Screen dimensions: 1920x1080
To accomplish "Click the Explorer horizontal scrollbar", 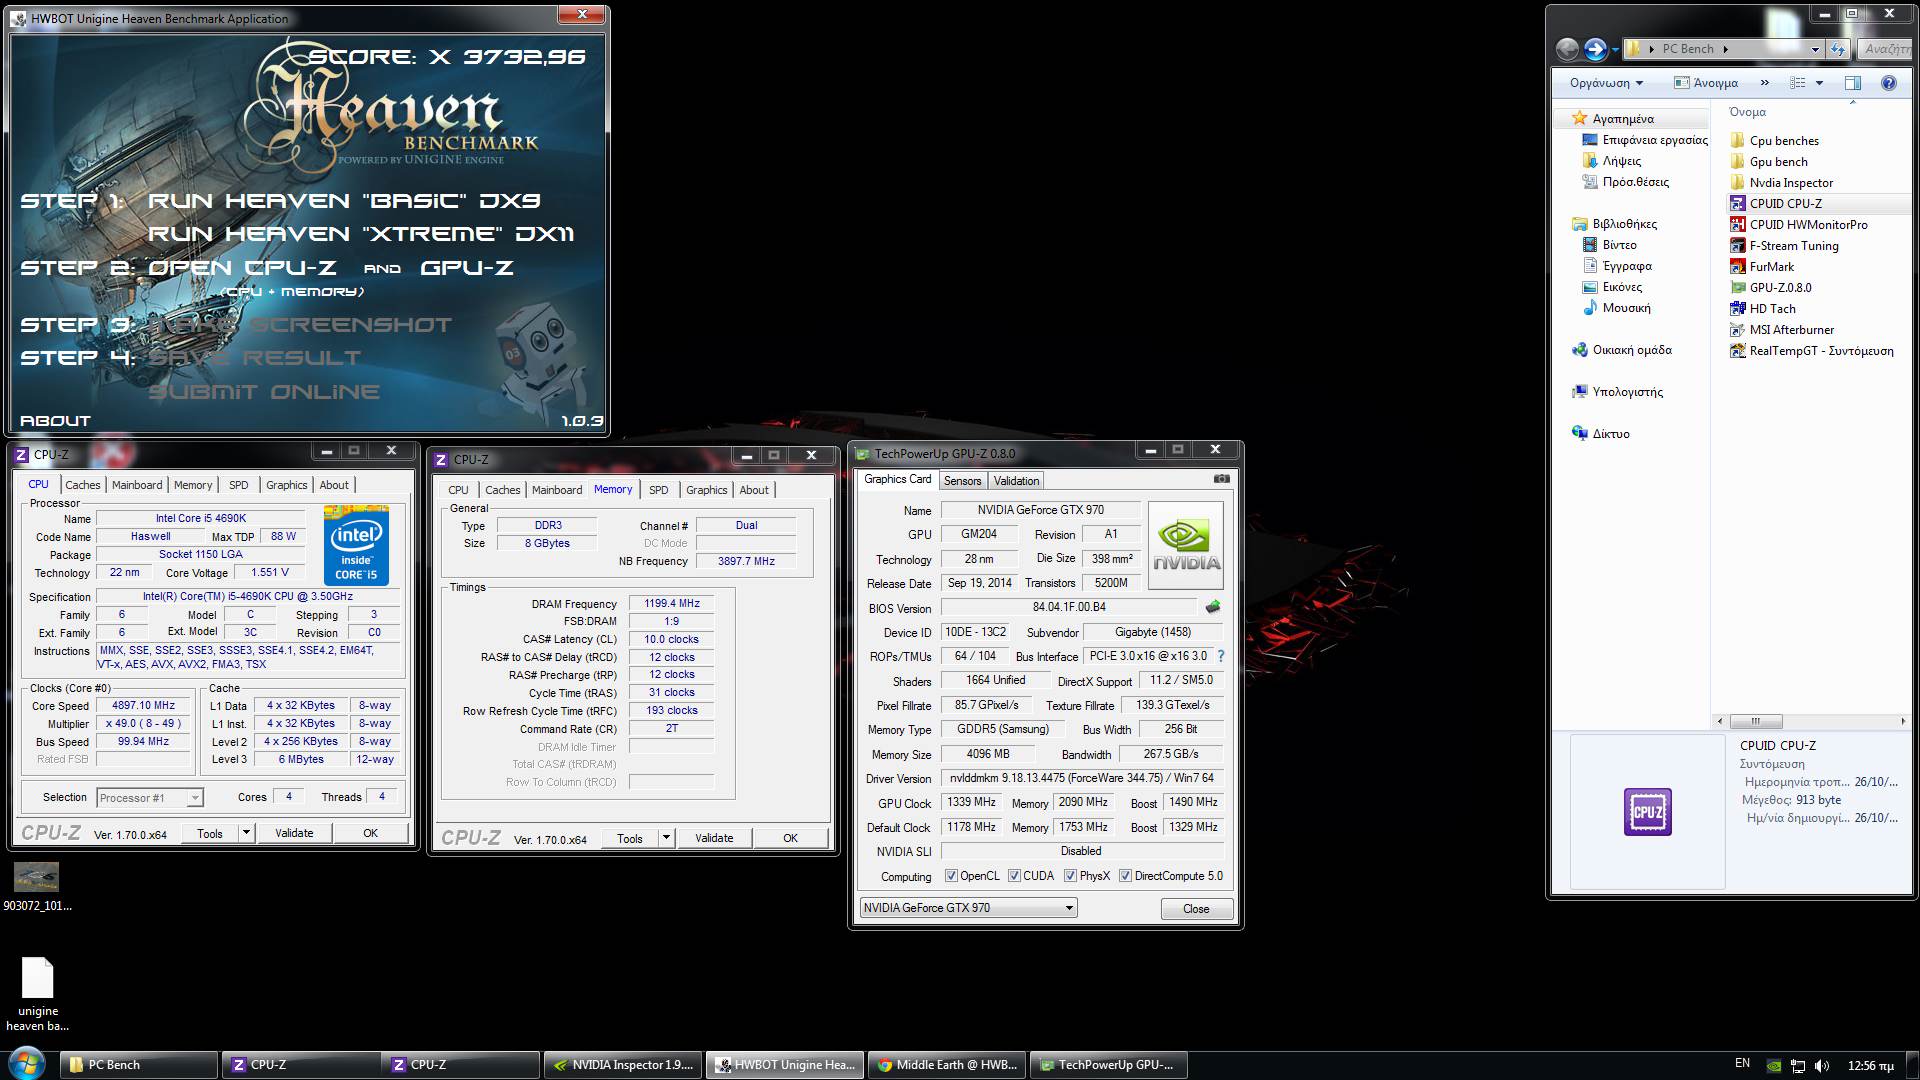I will [x=1810, y=721].
